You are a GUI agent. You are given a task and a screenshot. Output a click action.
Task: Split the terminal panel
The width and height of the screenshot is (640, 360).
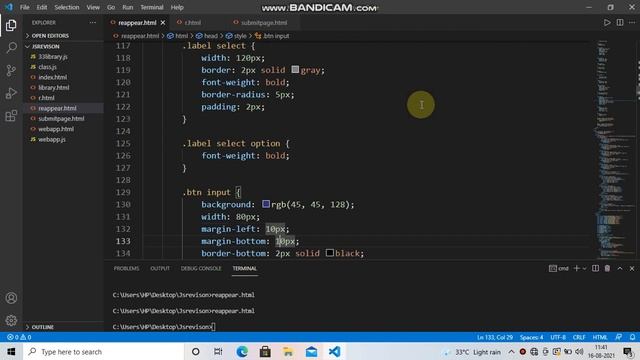click(x=595, y=268)
